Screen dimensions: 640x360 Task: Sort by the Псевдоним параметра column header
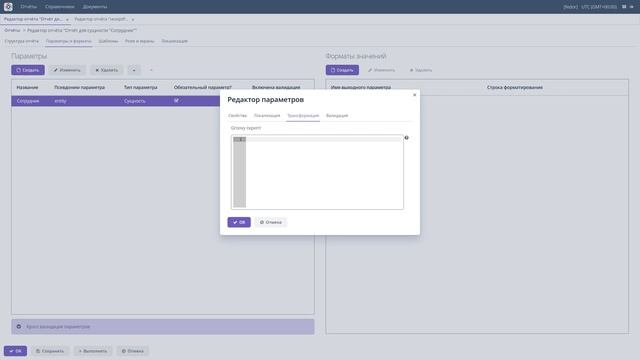pyautogui.click(x=80, y=87)
